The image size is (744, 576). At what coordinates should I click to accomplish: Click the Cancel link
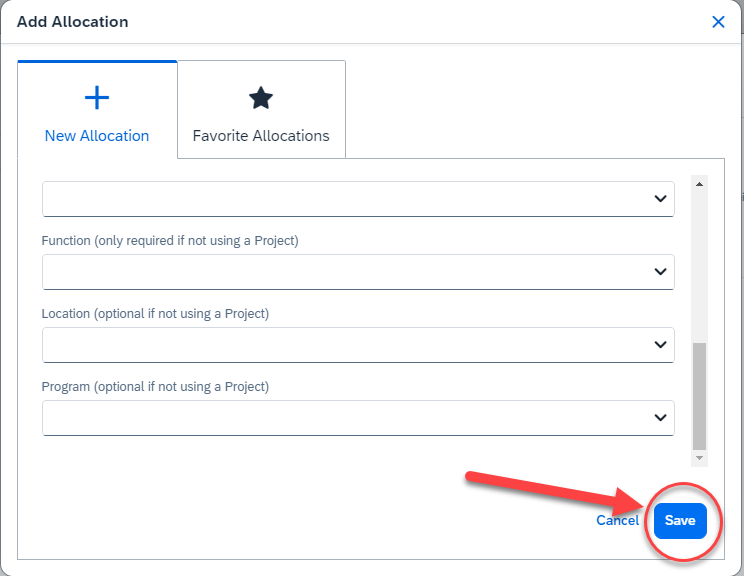(x=617, y=521)
